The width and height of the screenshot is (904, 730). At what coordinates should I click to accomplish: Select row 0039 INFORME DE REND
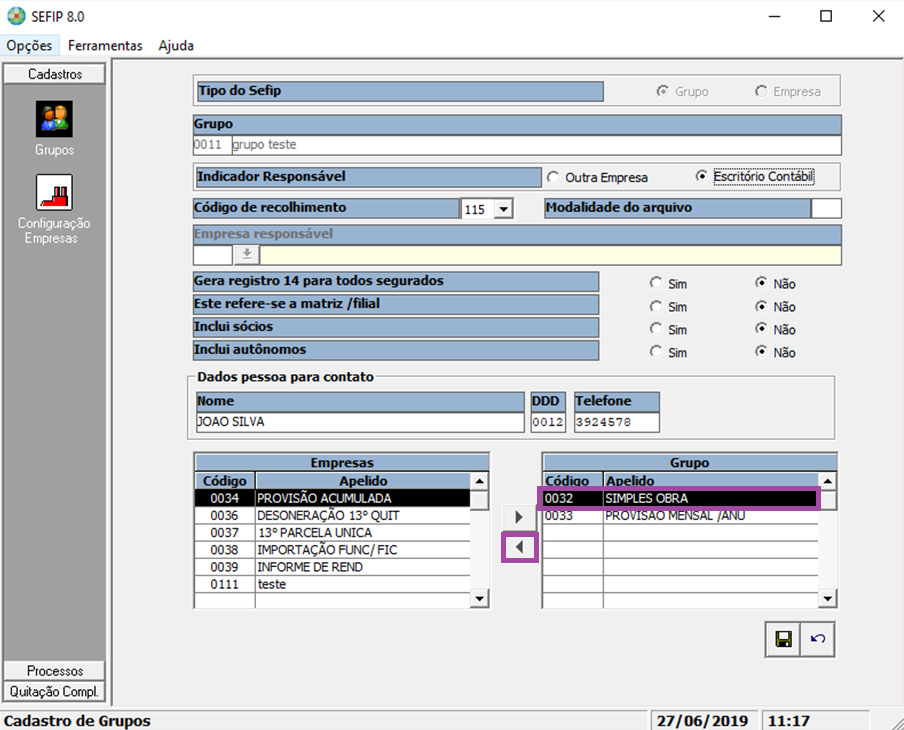point(332,567)
